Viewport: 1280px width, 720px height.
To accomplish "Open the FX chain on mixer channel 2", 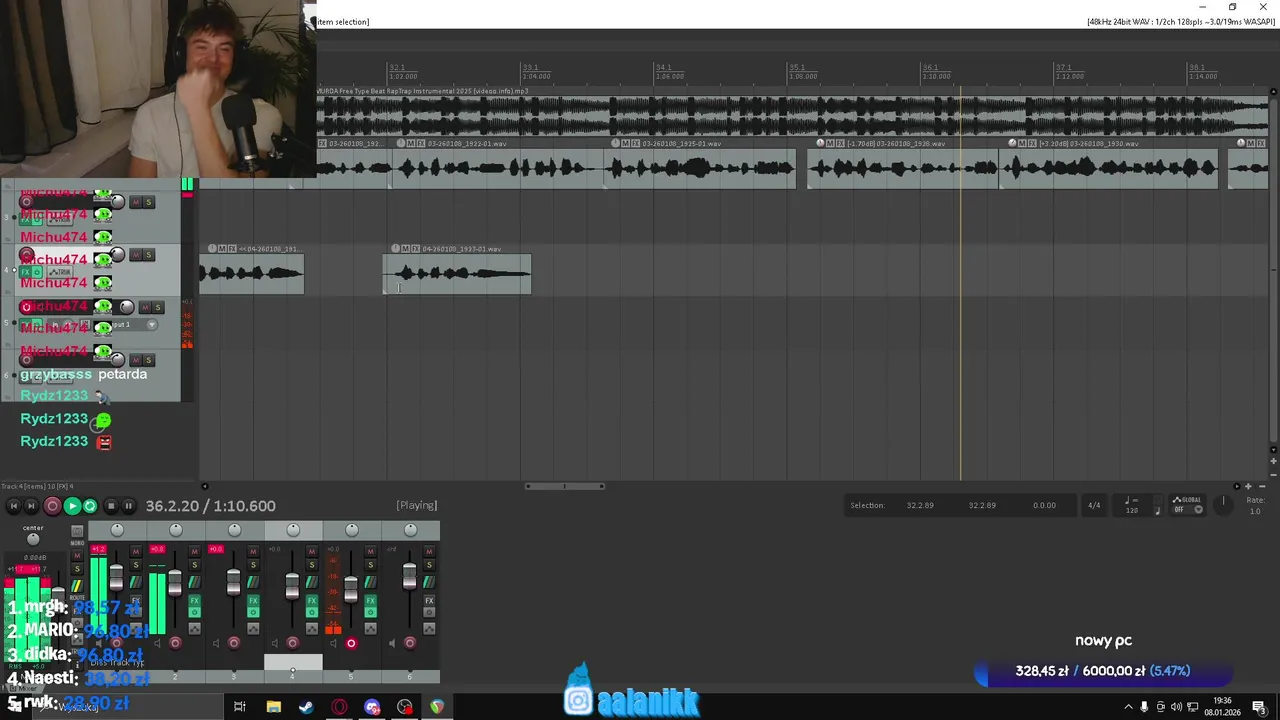I will tap(195, 601).
